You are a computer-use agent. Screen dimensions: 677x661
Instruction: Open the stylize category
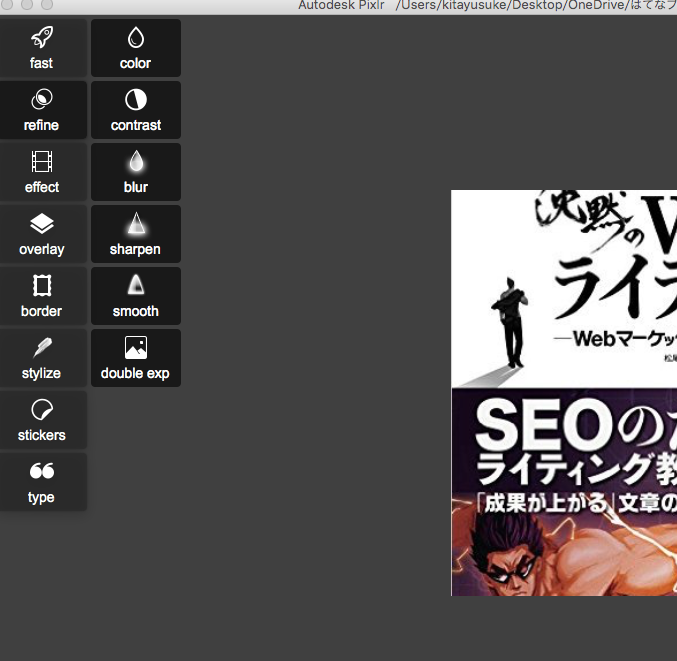tap(42, 358)
